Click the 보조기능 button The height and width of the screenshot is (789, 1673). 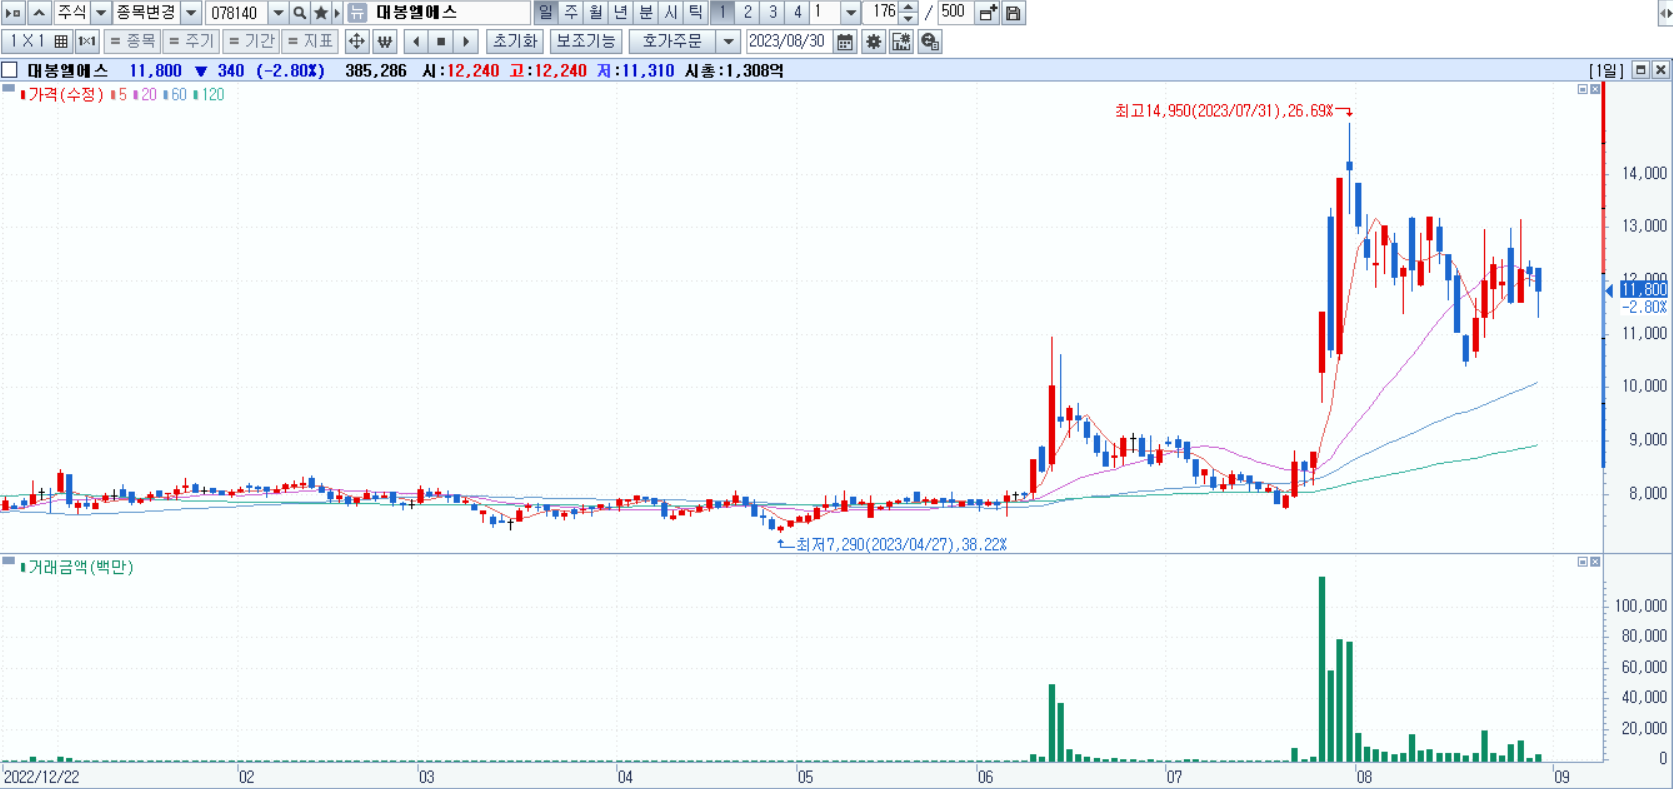[586, 41]
